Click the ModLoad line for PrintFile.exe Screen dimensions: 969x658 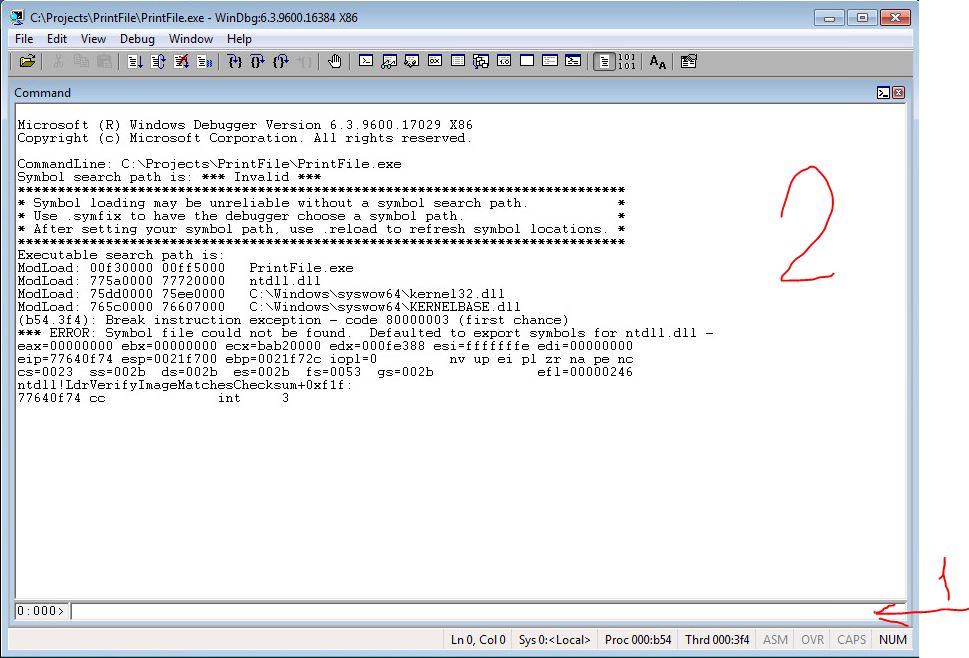(x=185, y=268)
